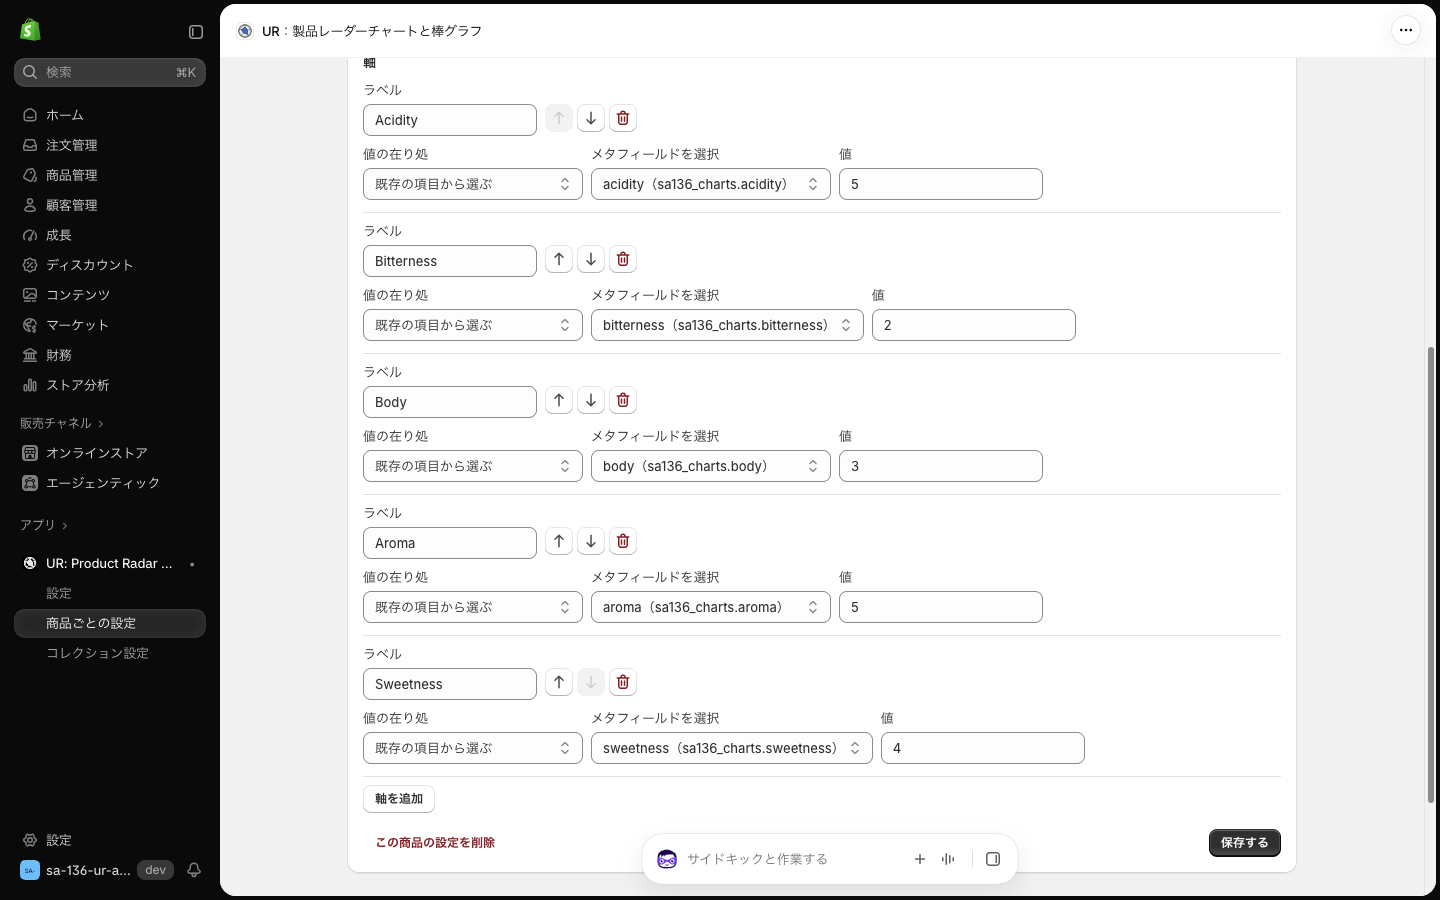Viewport: 1440px width, 900px height.
Task: Click the Shopify logo icon
Action: pos(30,30)
